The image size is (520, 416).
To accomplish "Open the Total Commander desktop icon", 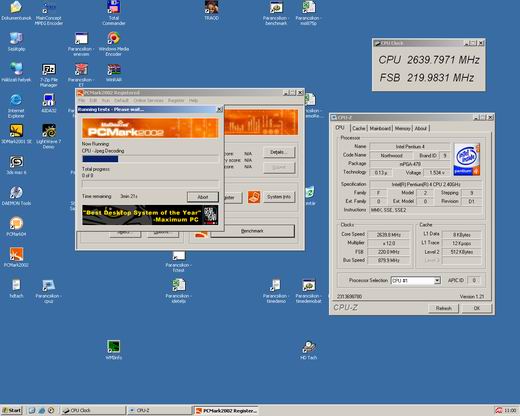I will coord(114,13).
